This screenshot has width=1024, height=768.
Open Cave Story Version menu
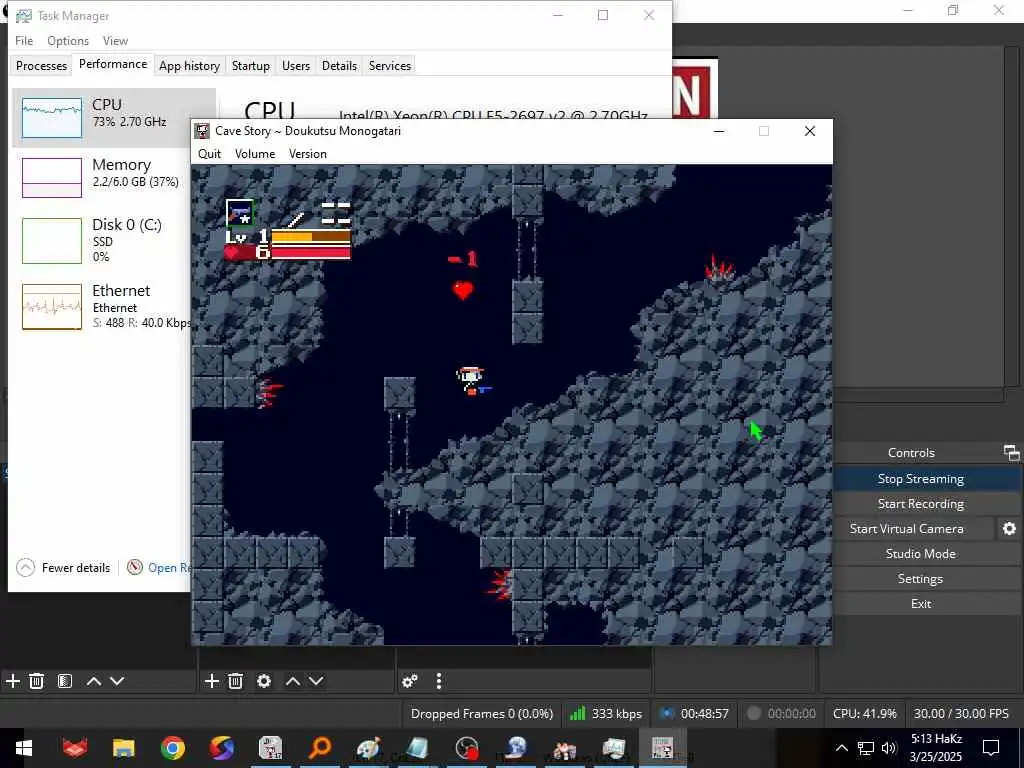coord(308,153)
